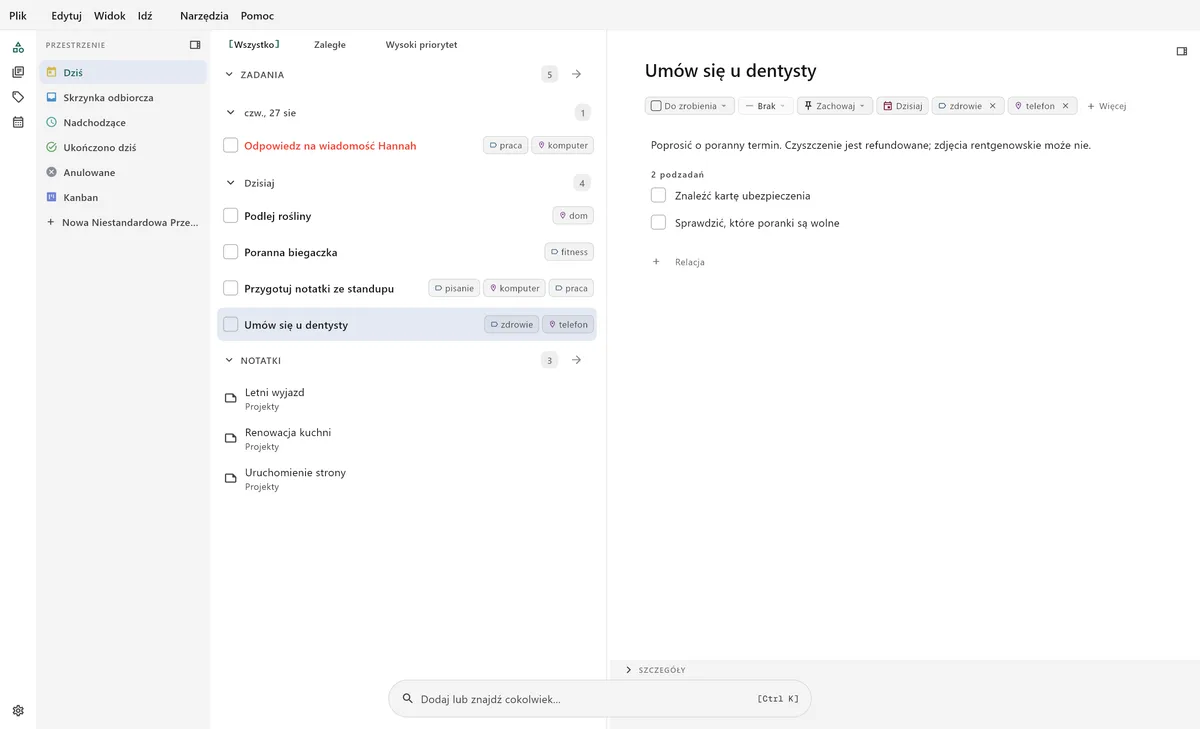
Task: Check subtask Sprawdzić, które poranki są wolne
Action: pyautogui.click(x=658, y=222)
